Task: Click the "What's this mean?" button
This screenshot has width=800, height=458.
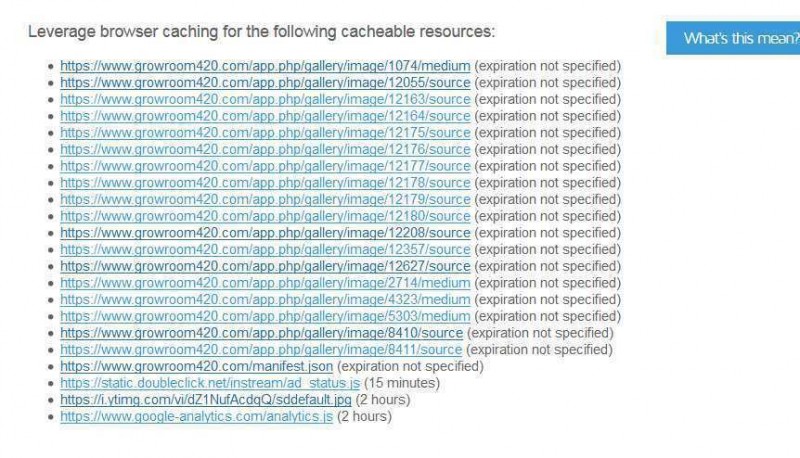Action: (x=733, y=38)
